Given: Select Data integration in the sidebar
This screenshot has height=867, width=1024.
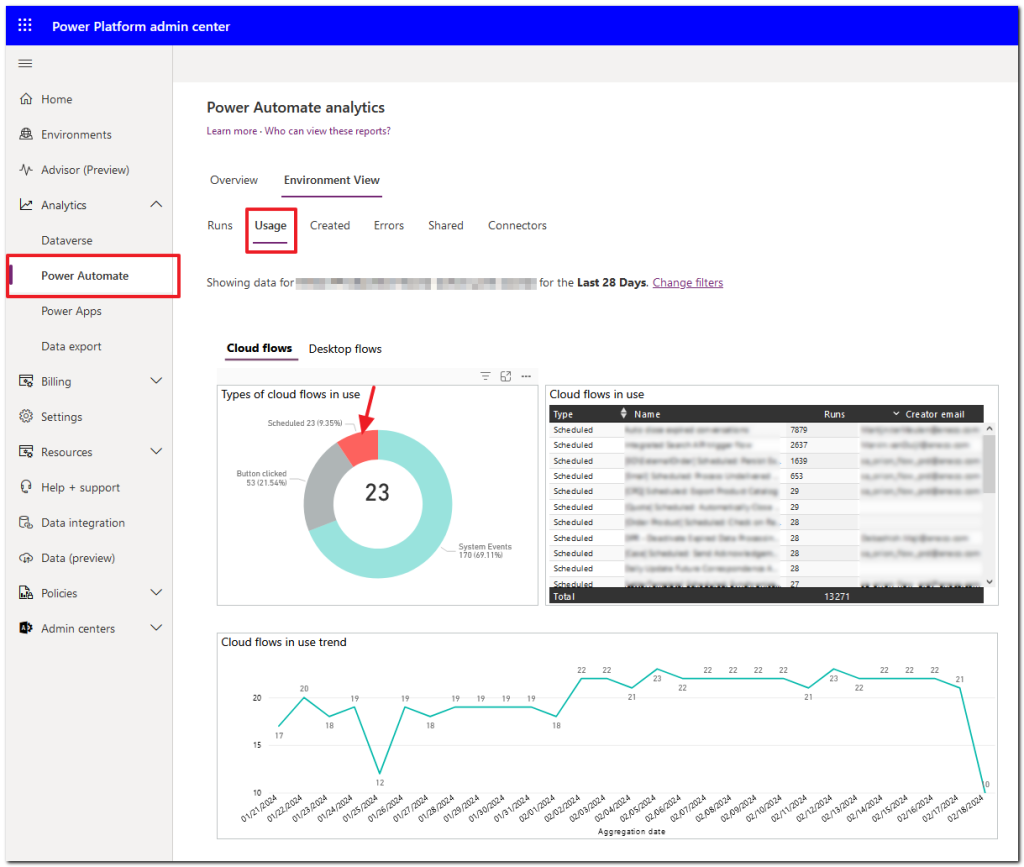Looking at the screenshot, I should pos(83,522).
